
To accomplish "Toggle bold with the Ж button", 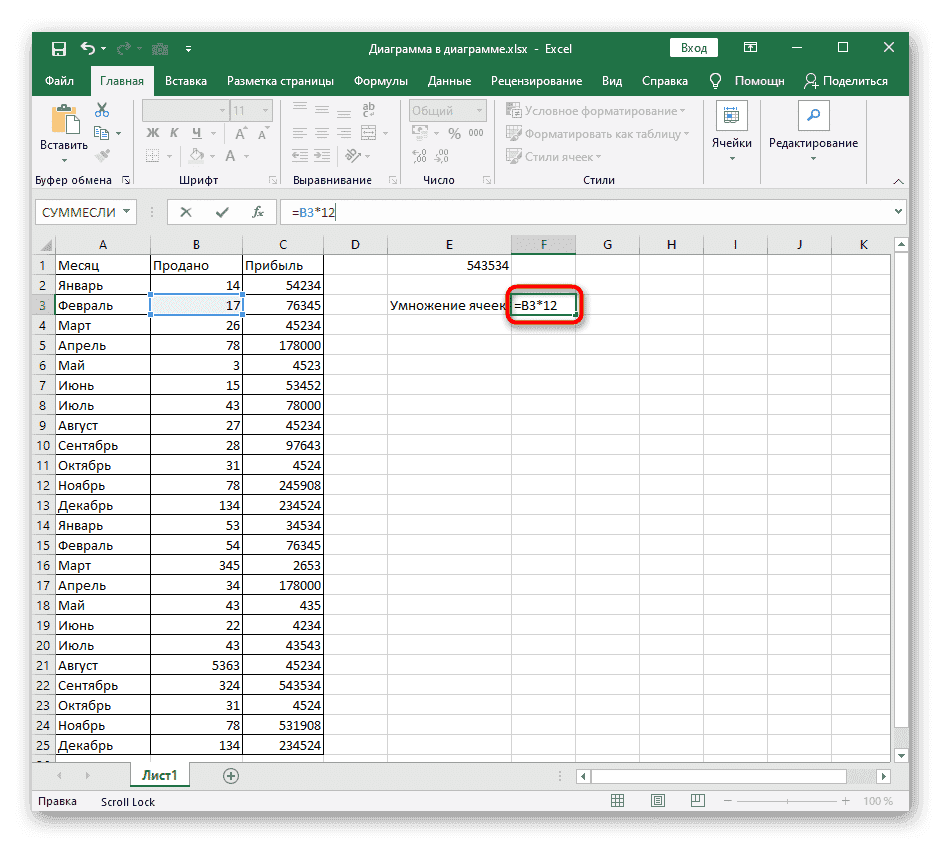I will pyautogui.click(x=151, y=133).
